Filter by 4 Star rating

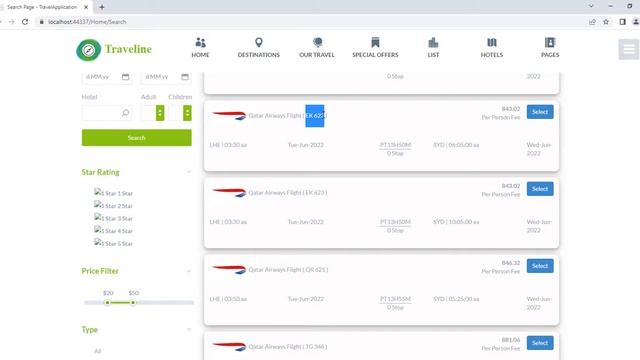click(x=113, y=231)
